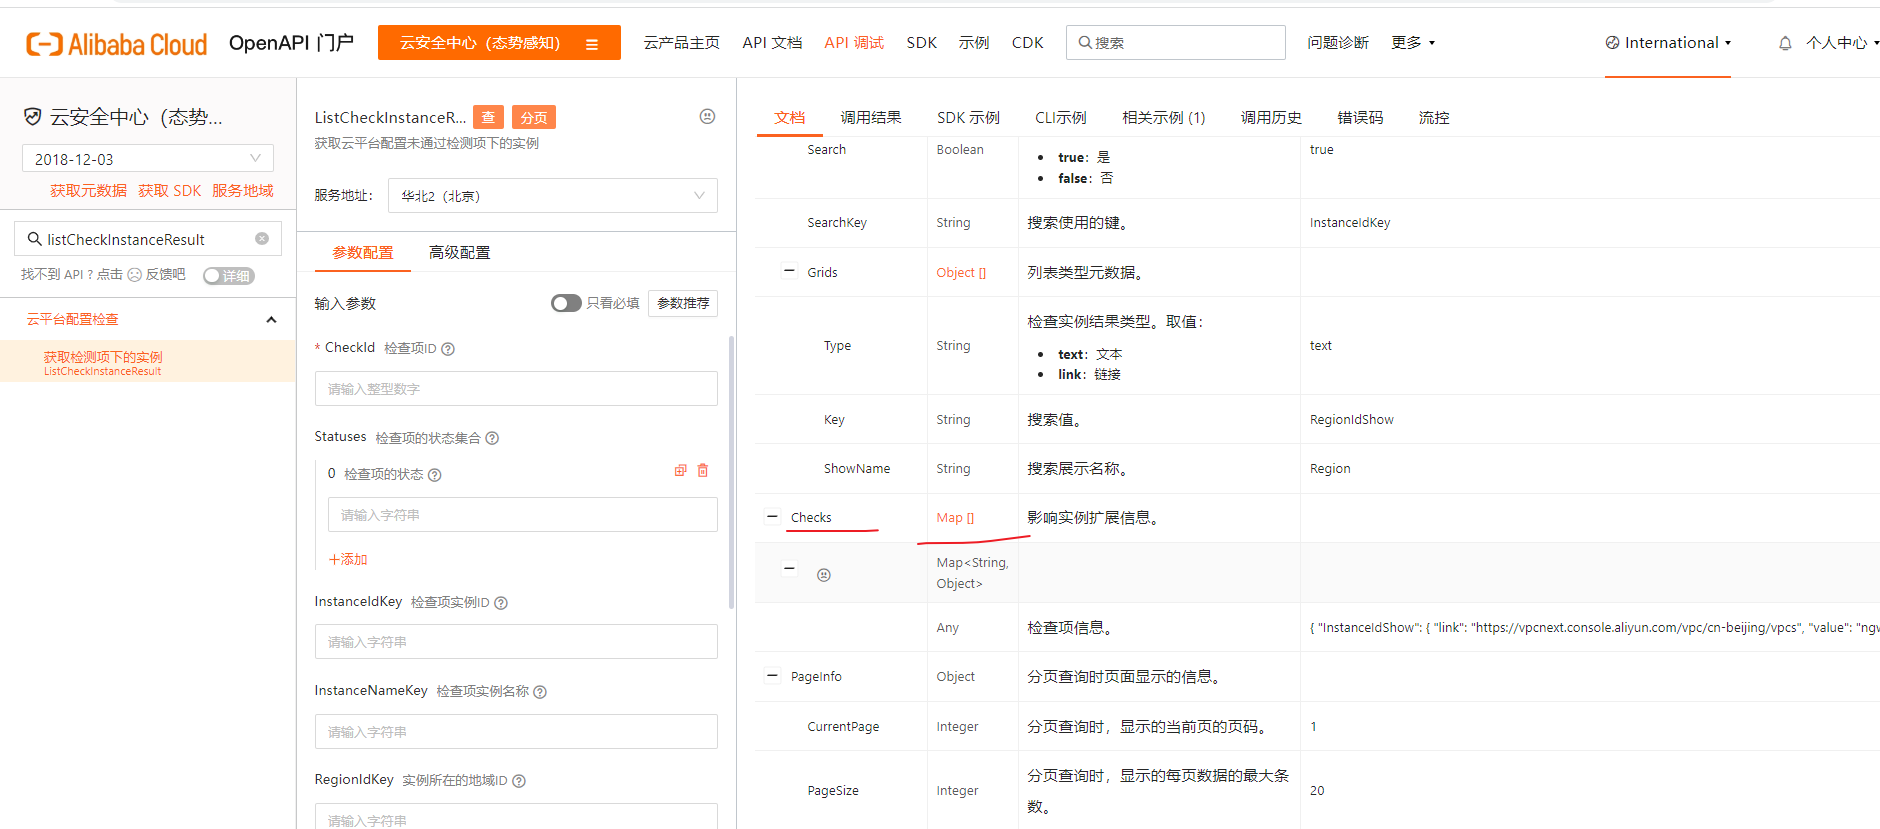Viewport: 1880px width, 829px height.
Task: Open help tooltip for InstanceNameKey
Action: point(540,692)
